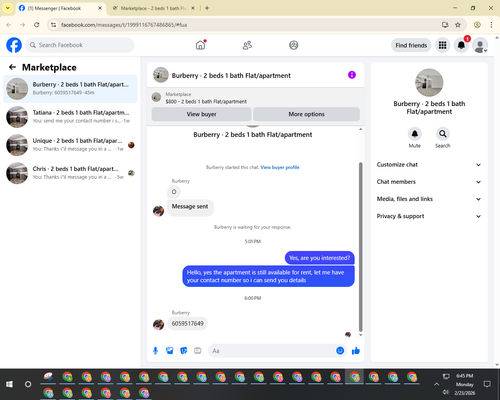Click the message bubble 6059517649
This screenshot has height=400, width=500.
[x=188, y=324]
